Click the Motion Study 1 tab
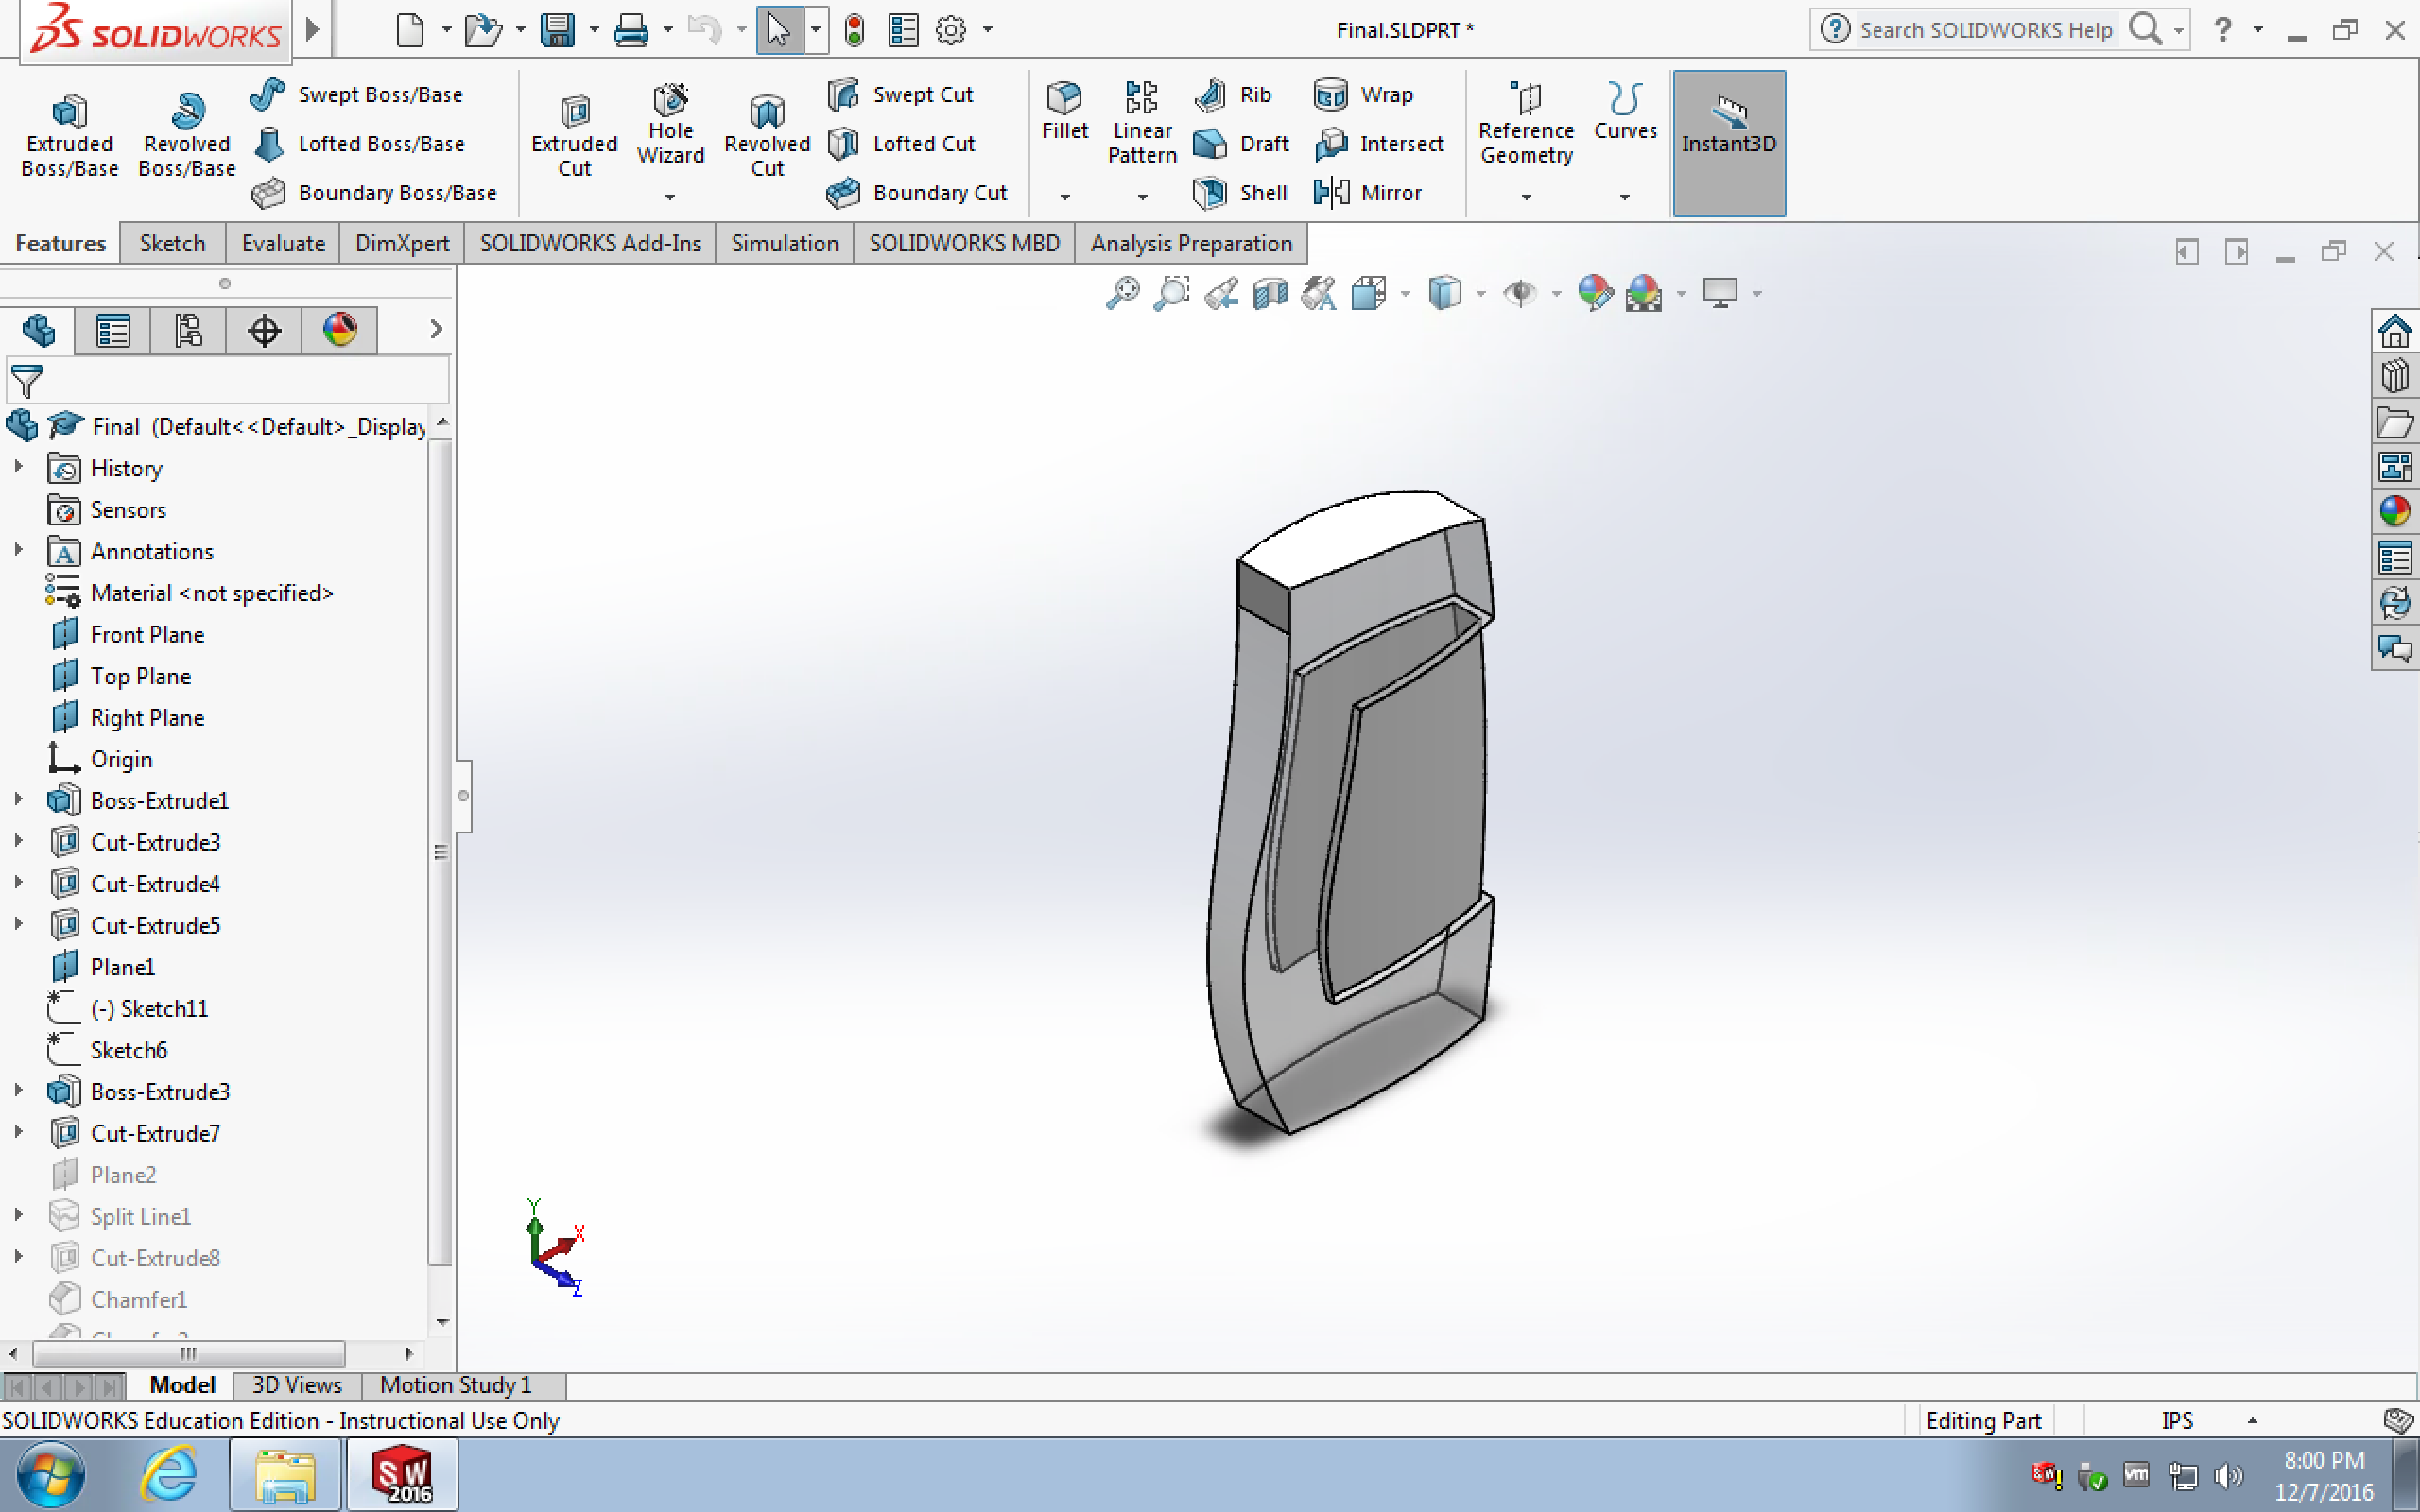Viewport: 2420px width, 1512px height. pos(456,1385)
